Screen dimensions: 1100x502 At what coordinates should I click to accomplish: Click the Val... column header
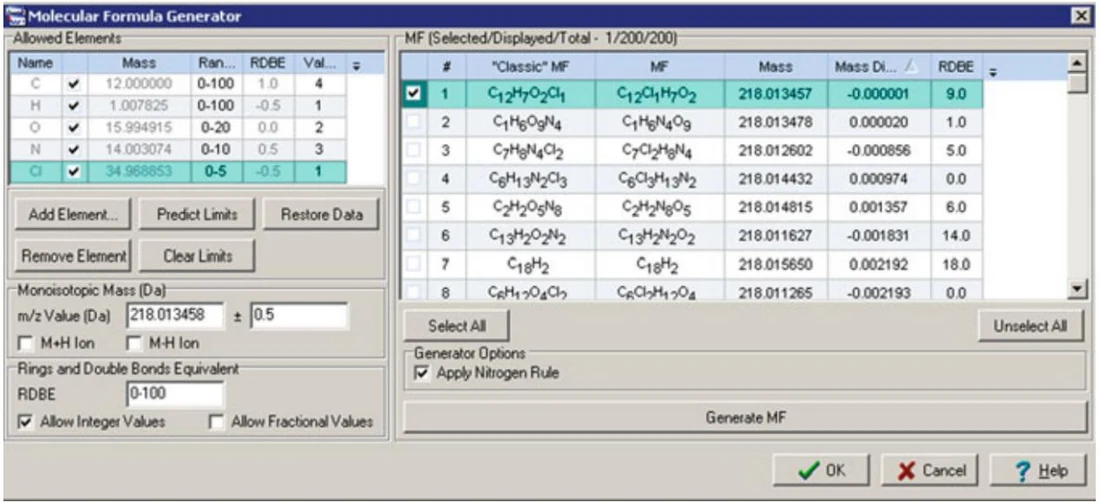click(x=320, y=63)
